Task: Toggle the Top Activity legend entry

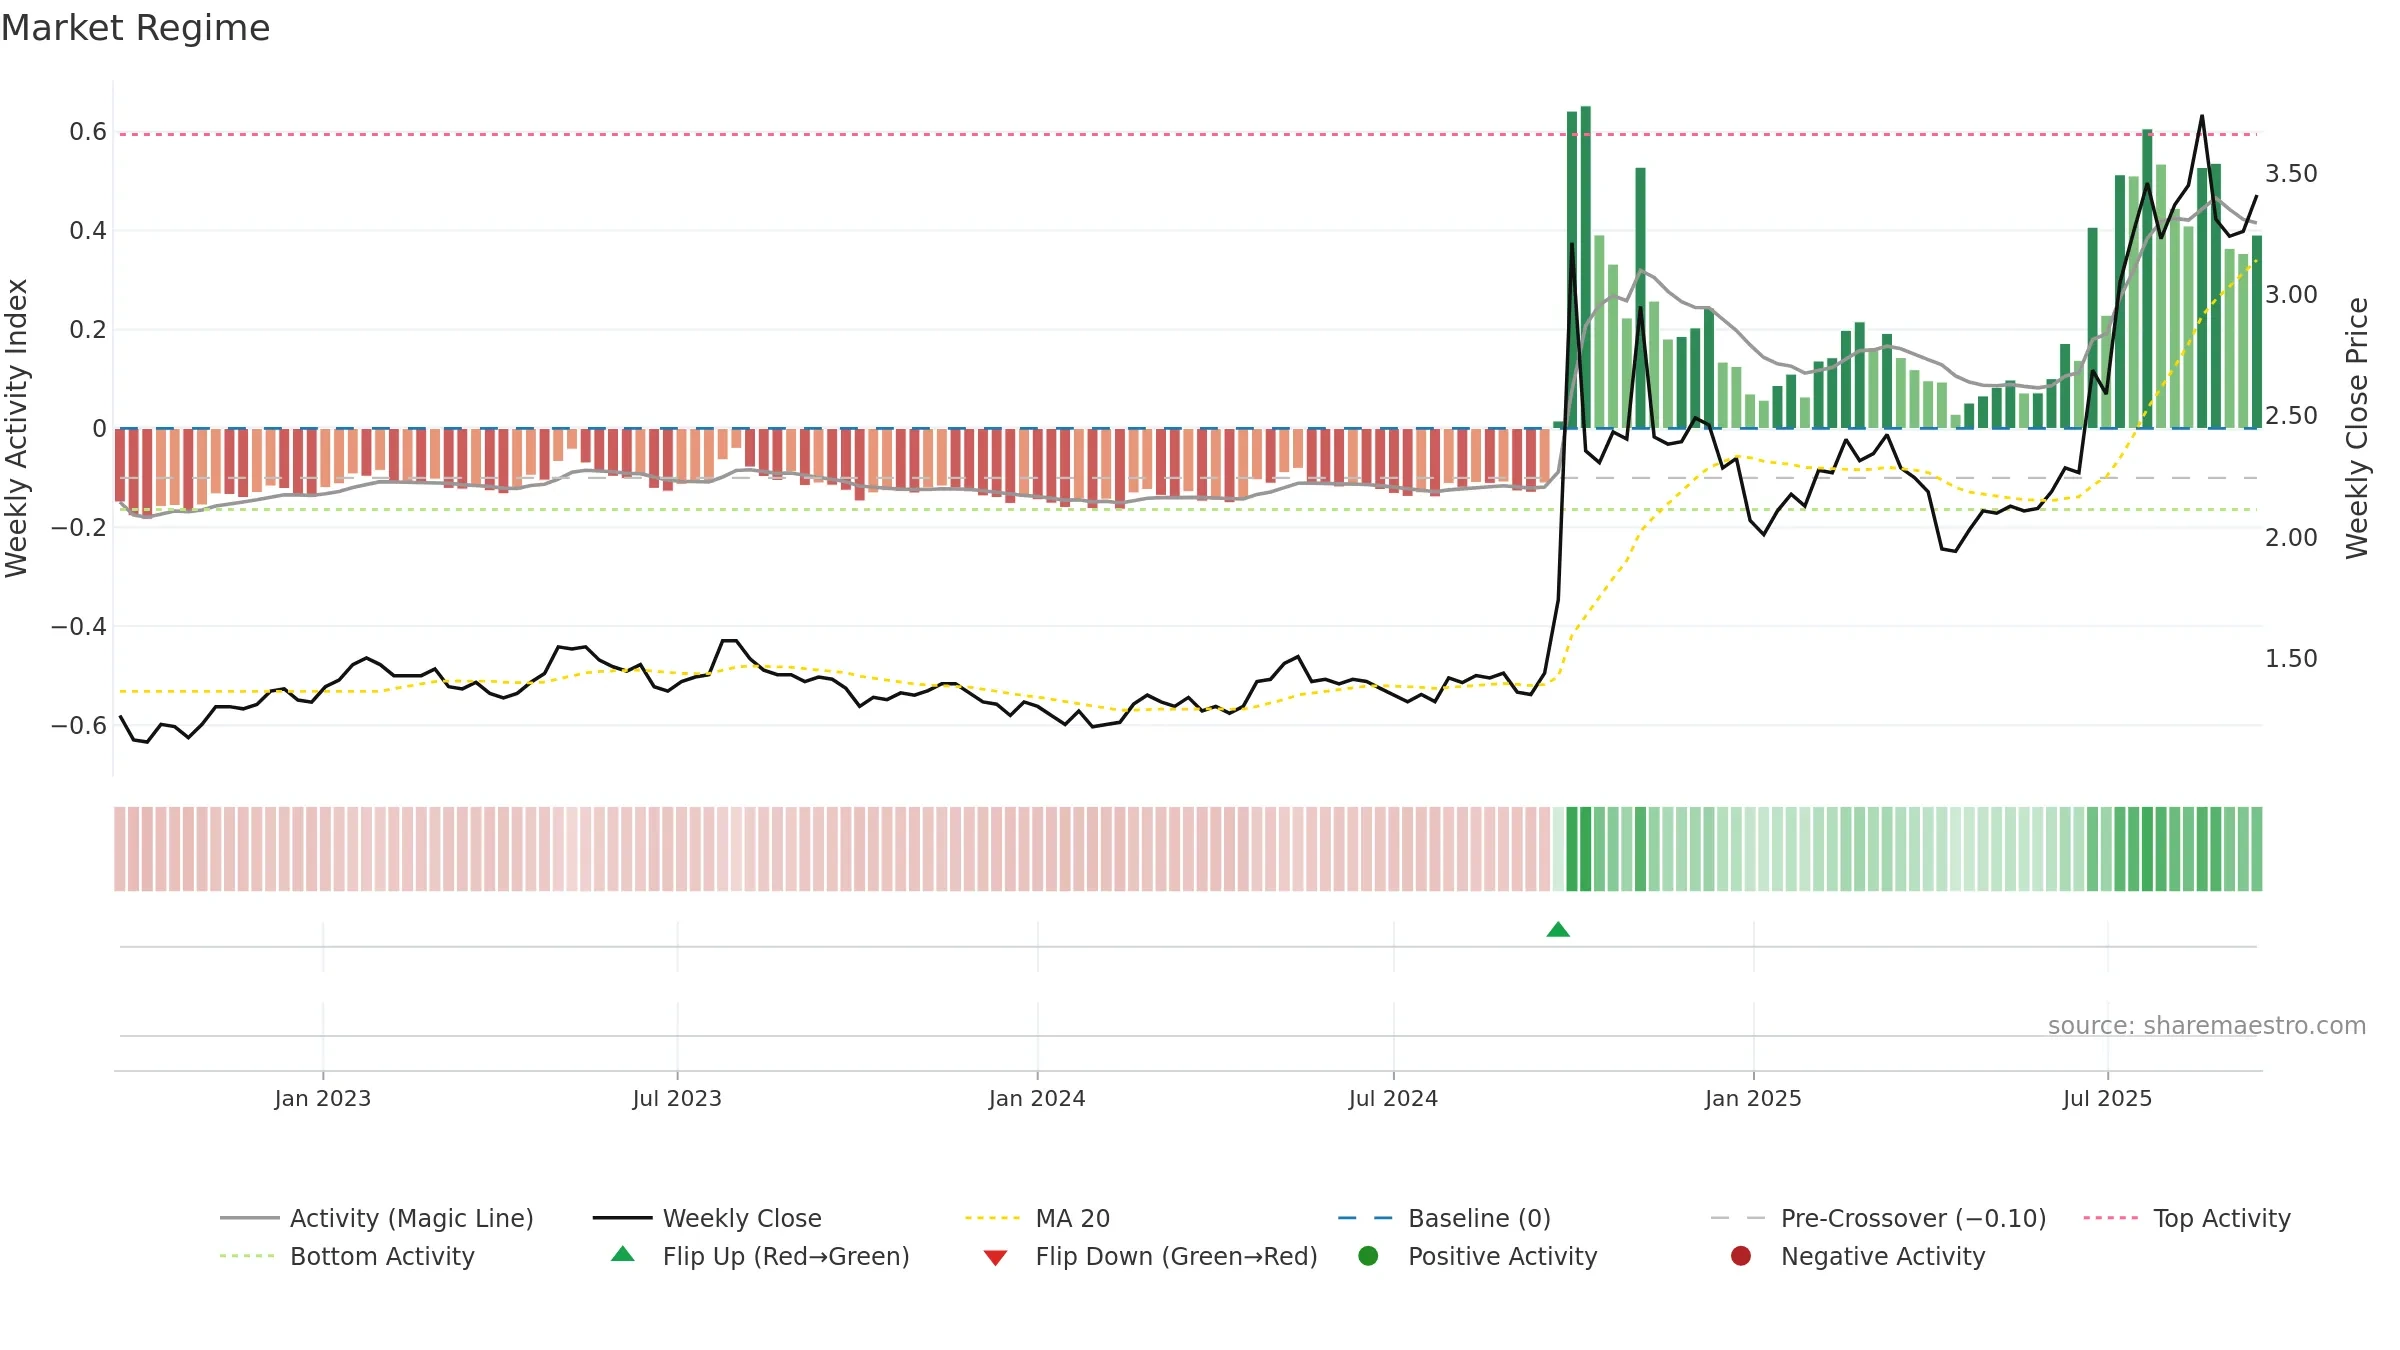Action: click(x=2187, y=1218)
